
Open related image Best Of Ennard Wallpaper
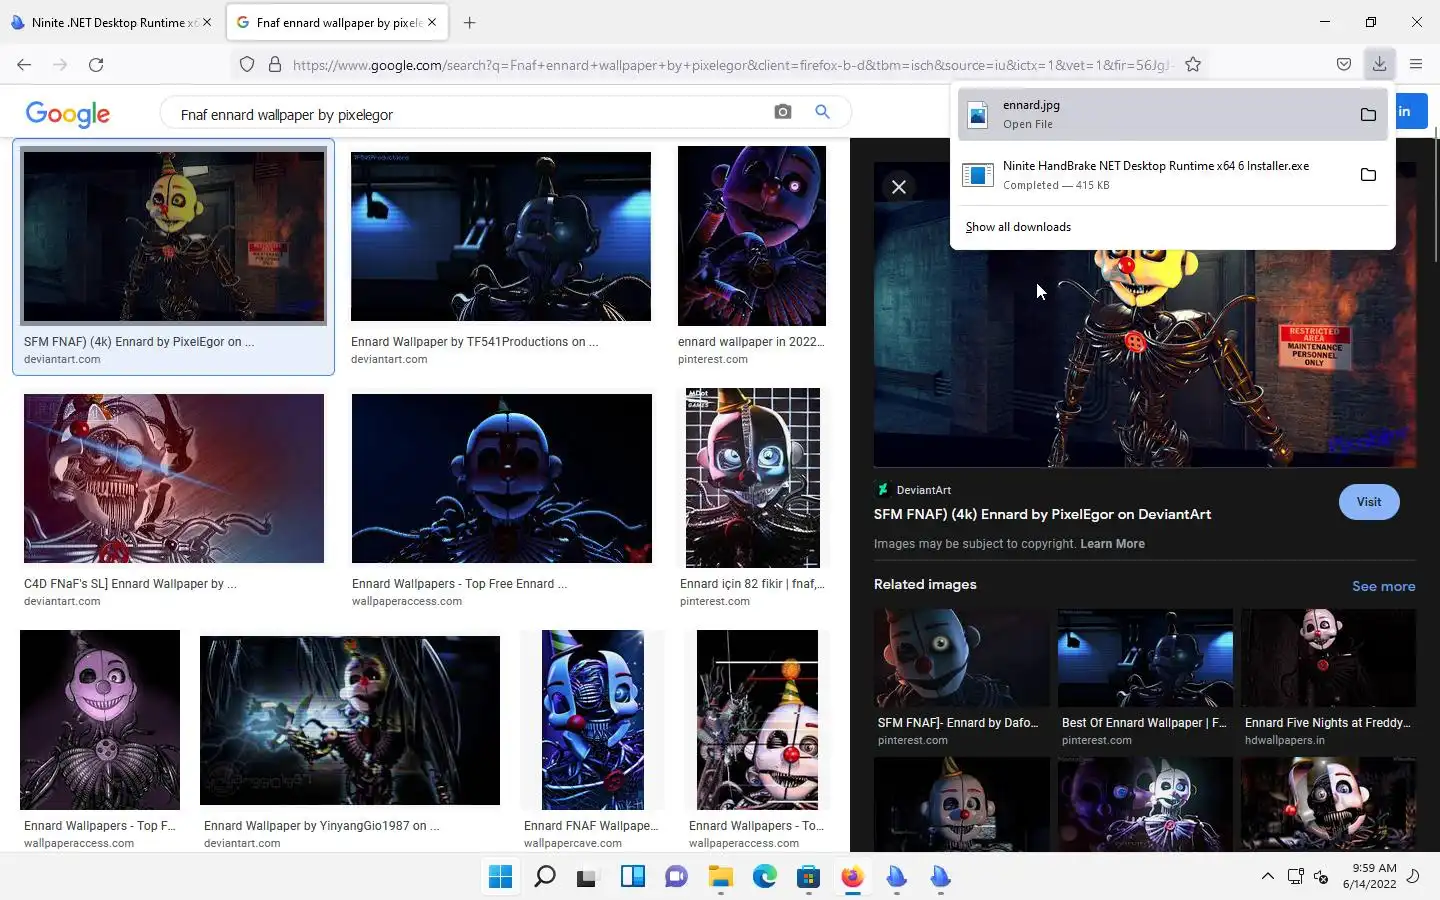pos(1145,658)
